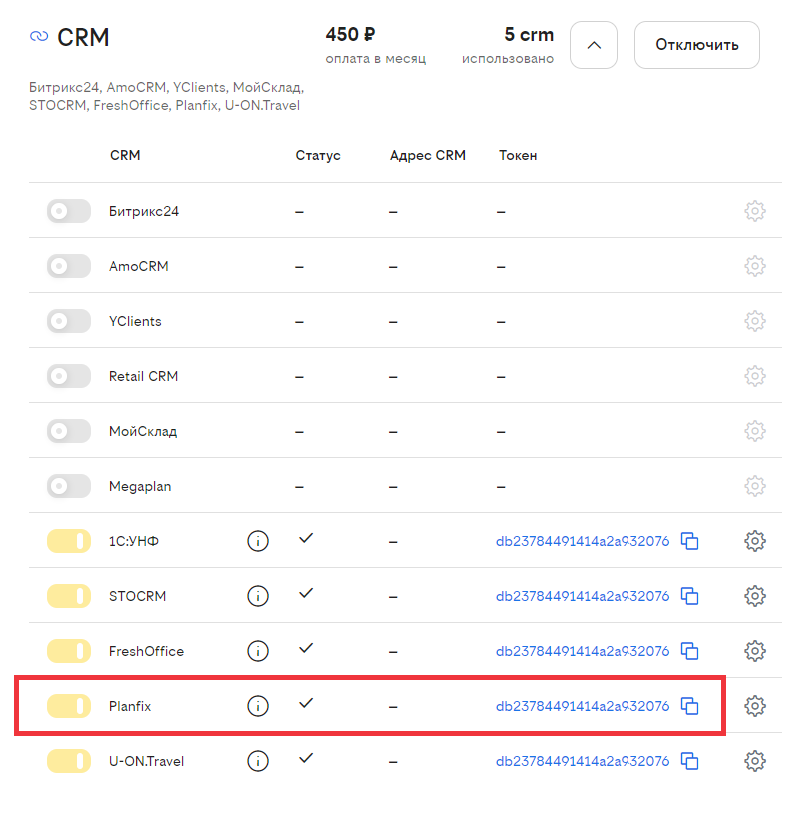Image resolution: width=788 pixels, height=819 pixels.
Task: Show info for STOCRM integration
Action: point(258,596)
